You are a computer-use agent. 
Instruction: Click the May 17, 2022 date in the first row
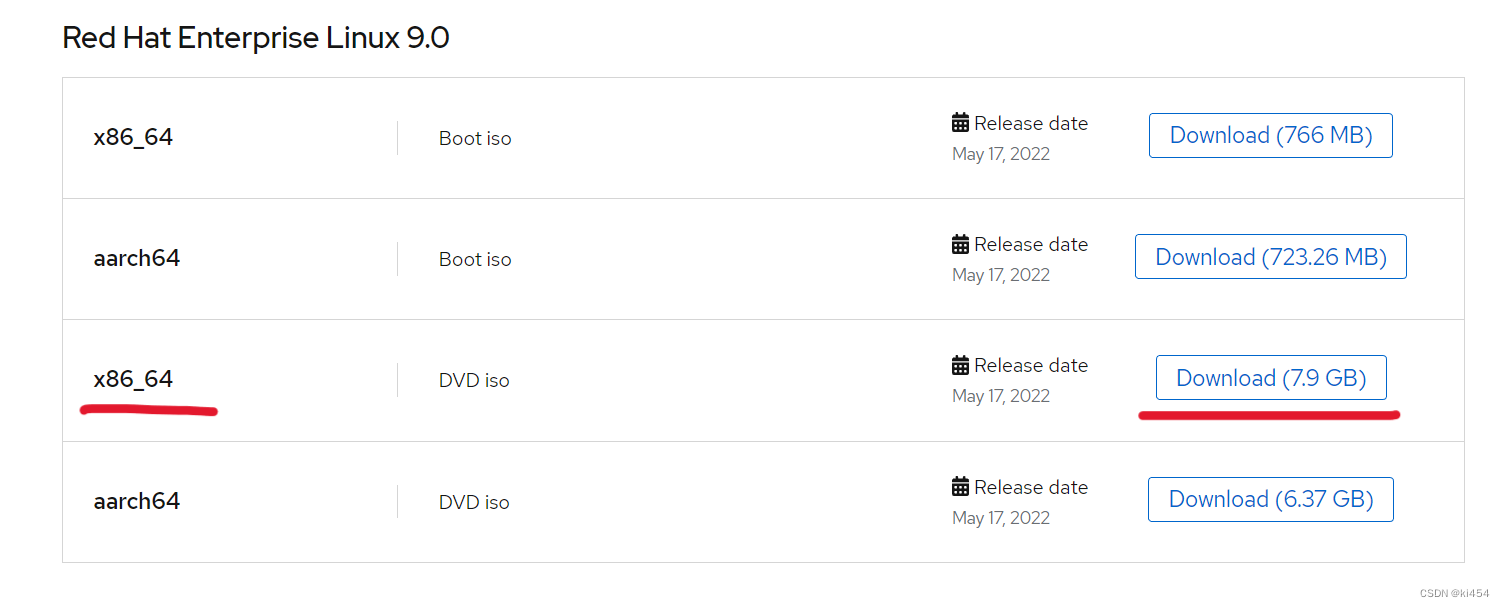click(x=1000, y=153)
